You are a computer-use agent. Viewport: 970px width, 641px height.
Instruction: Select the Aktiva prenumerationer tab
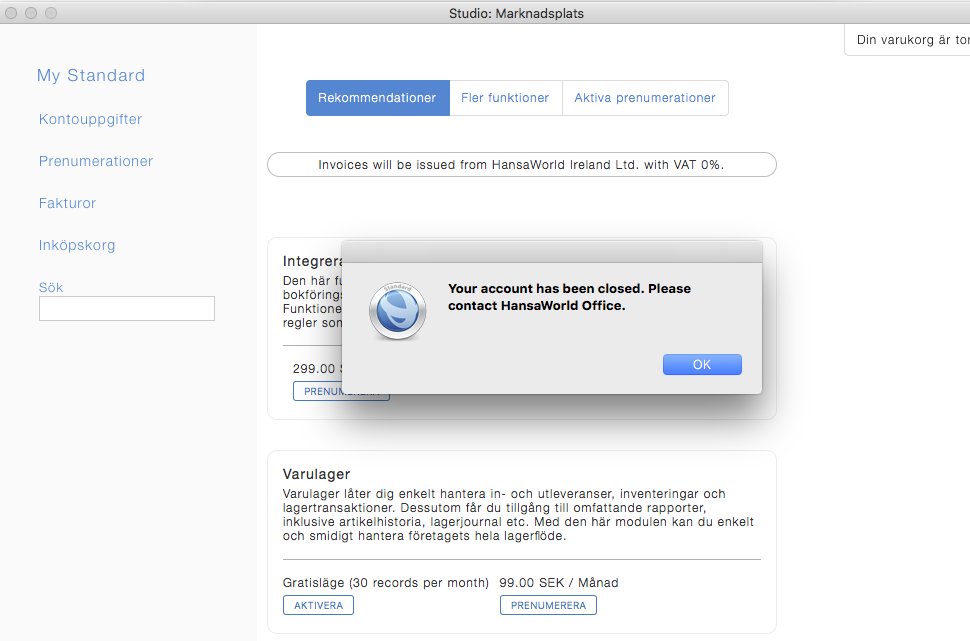645,98
